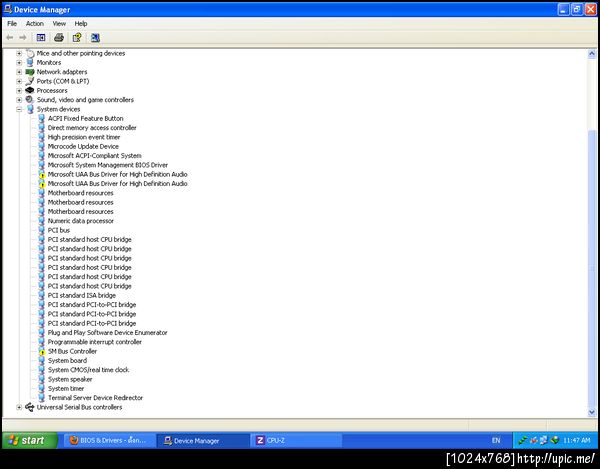Image resolution: width=600 pixels, height=469 pixels.
Task: Select the System devices computer icon
Action: 30,109
